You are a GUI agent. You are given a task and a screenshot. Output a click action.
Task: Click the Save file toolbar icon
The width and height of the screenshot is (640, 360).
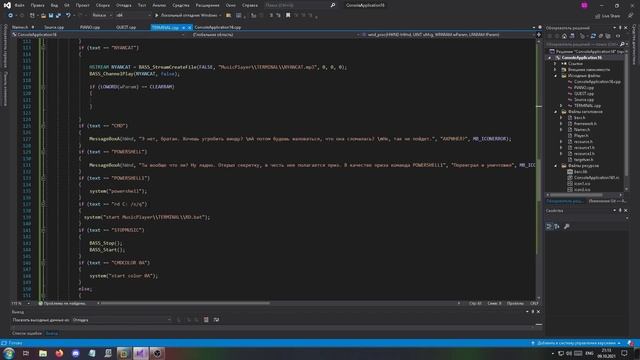[x=51, y=16]
